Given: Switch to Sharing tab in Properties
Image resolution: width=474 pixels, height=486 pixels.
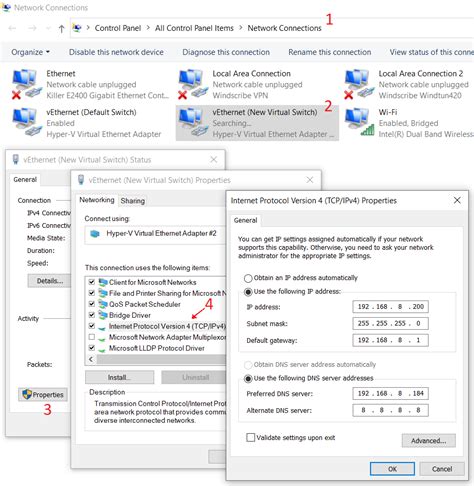Looking at the screenshot, I should point(133,201).
